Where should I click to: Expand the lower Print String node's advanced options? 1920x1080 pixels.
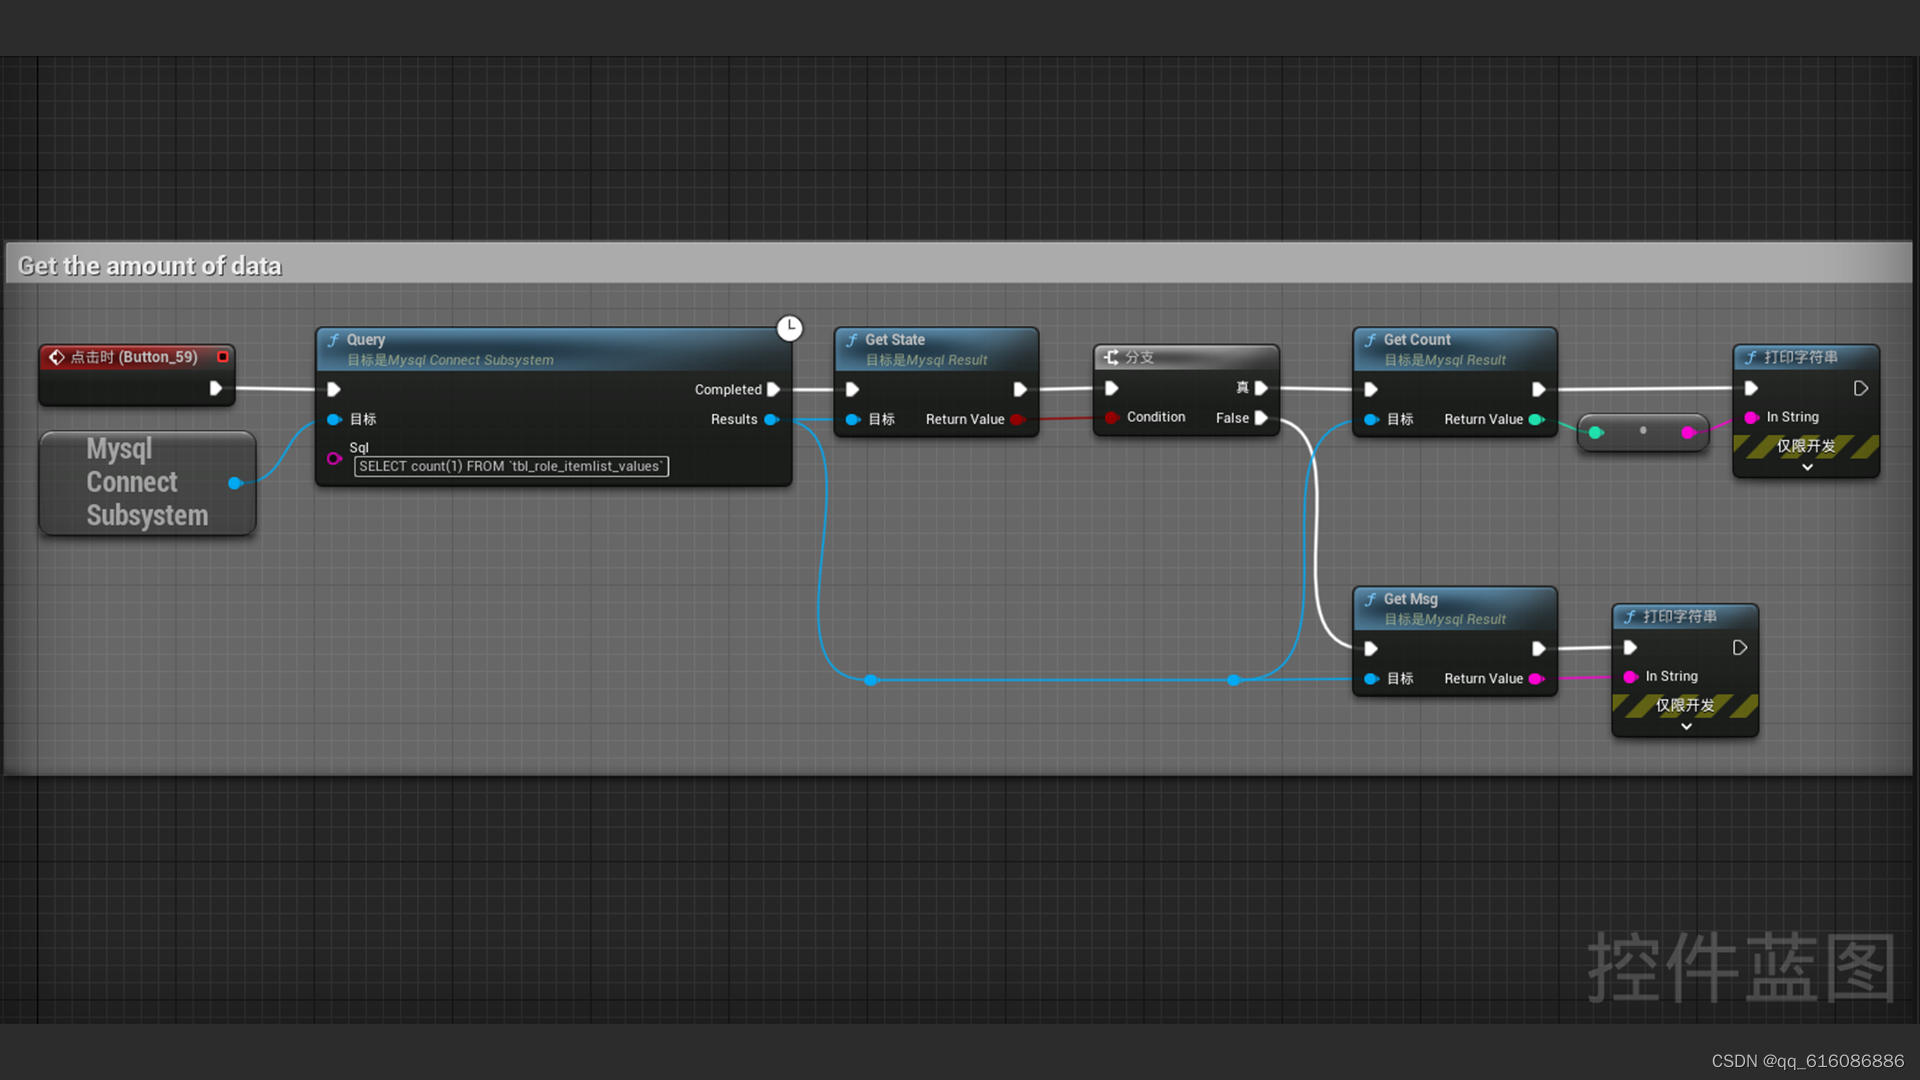point(1686,727)
